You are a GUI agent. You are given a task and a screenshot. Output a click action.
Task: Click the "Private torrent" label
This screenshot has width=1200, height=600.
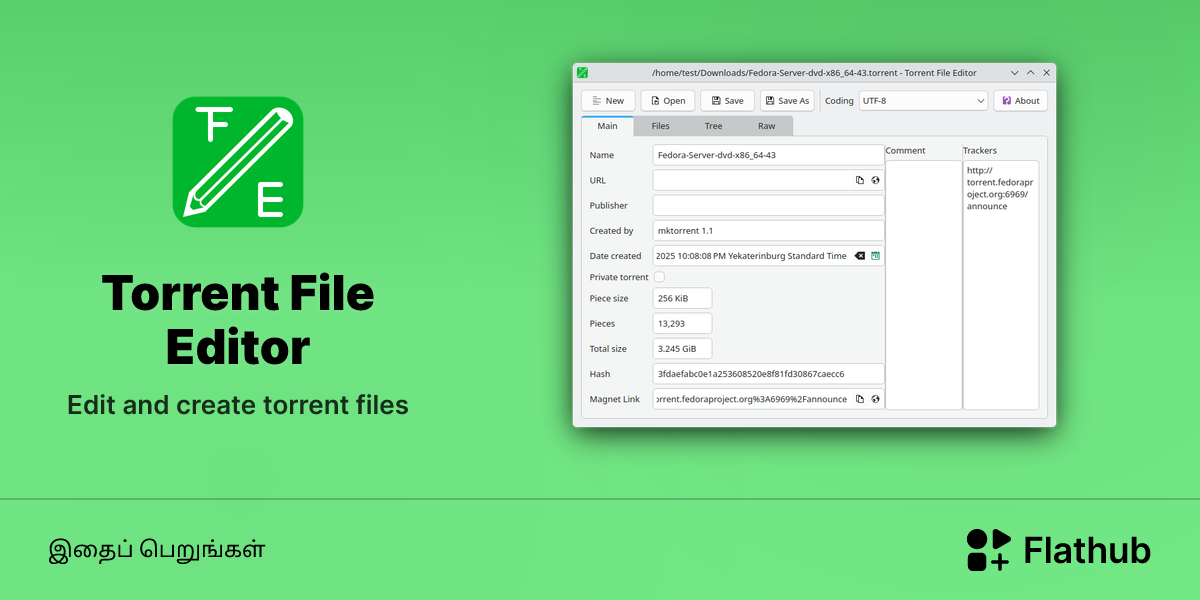pyautogui.click(x=619, y=277)
